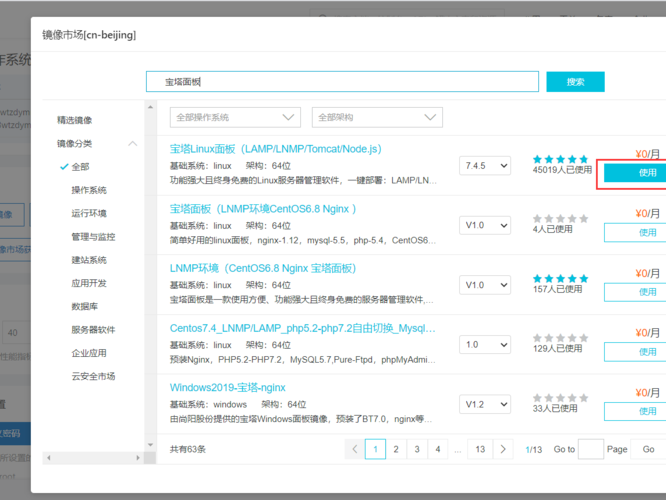Viewport: 666px width, 500px height.
Task: Click the 搜索 search button
Action: coord(575,82)
